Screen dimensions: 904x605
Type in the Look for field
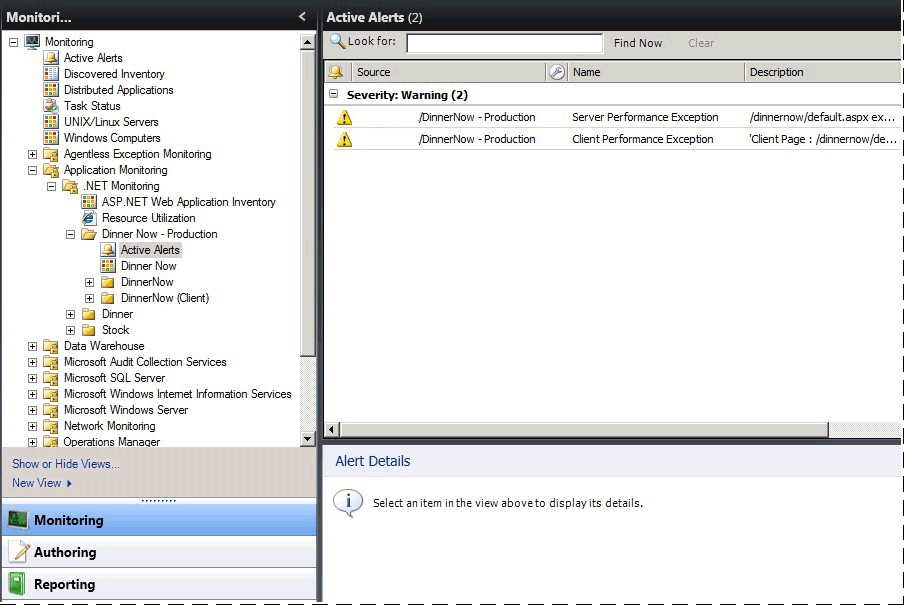505,42
